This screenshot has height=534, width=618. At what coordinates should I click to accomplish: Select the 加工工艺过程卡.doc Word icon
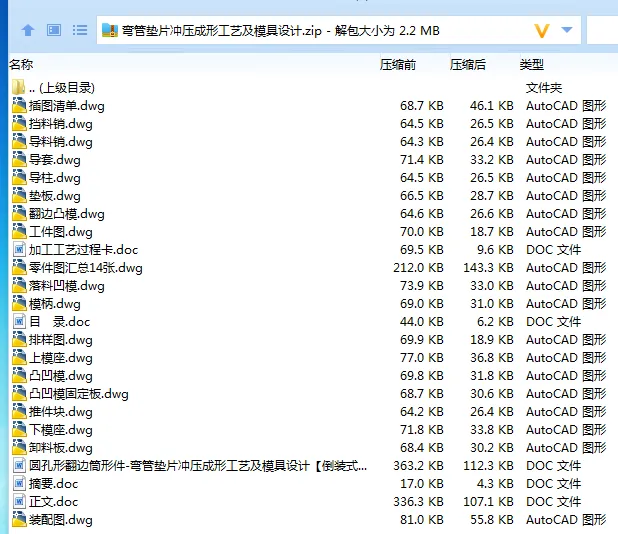pos(19,249)
